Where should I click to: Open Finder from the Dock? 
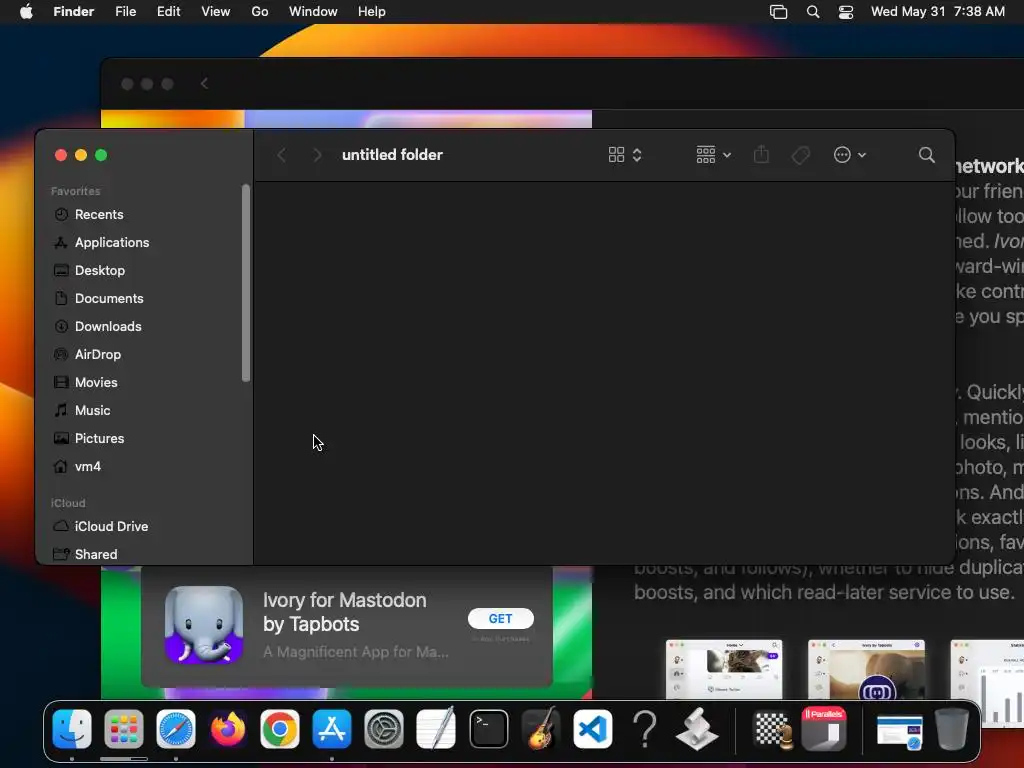[x=72, y=729]
